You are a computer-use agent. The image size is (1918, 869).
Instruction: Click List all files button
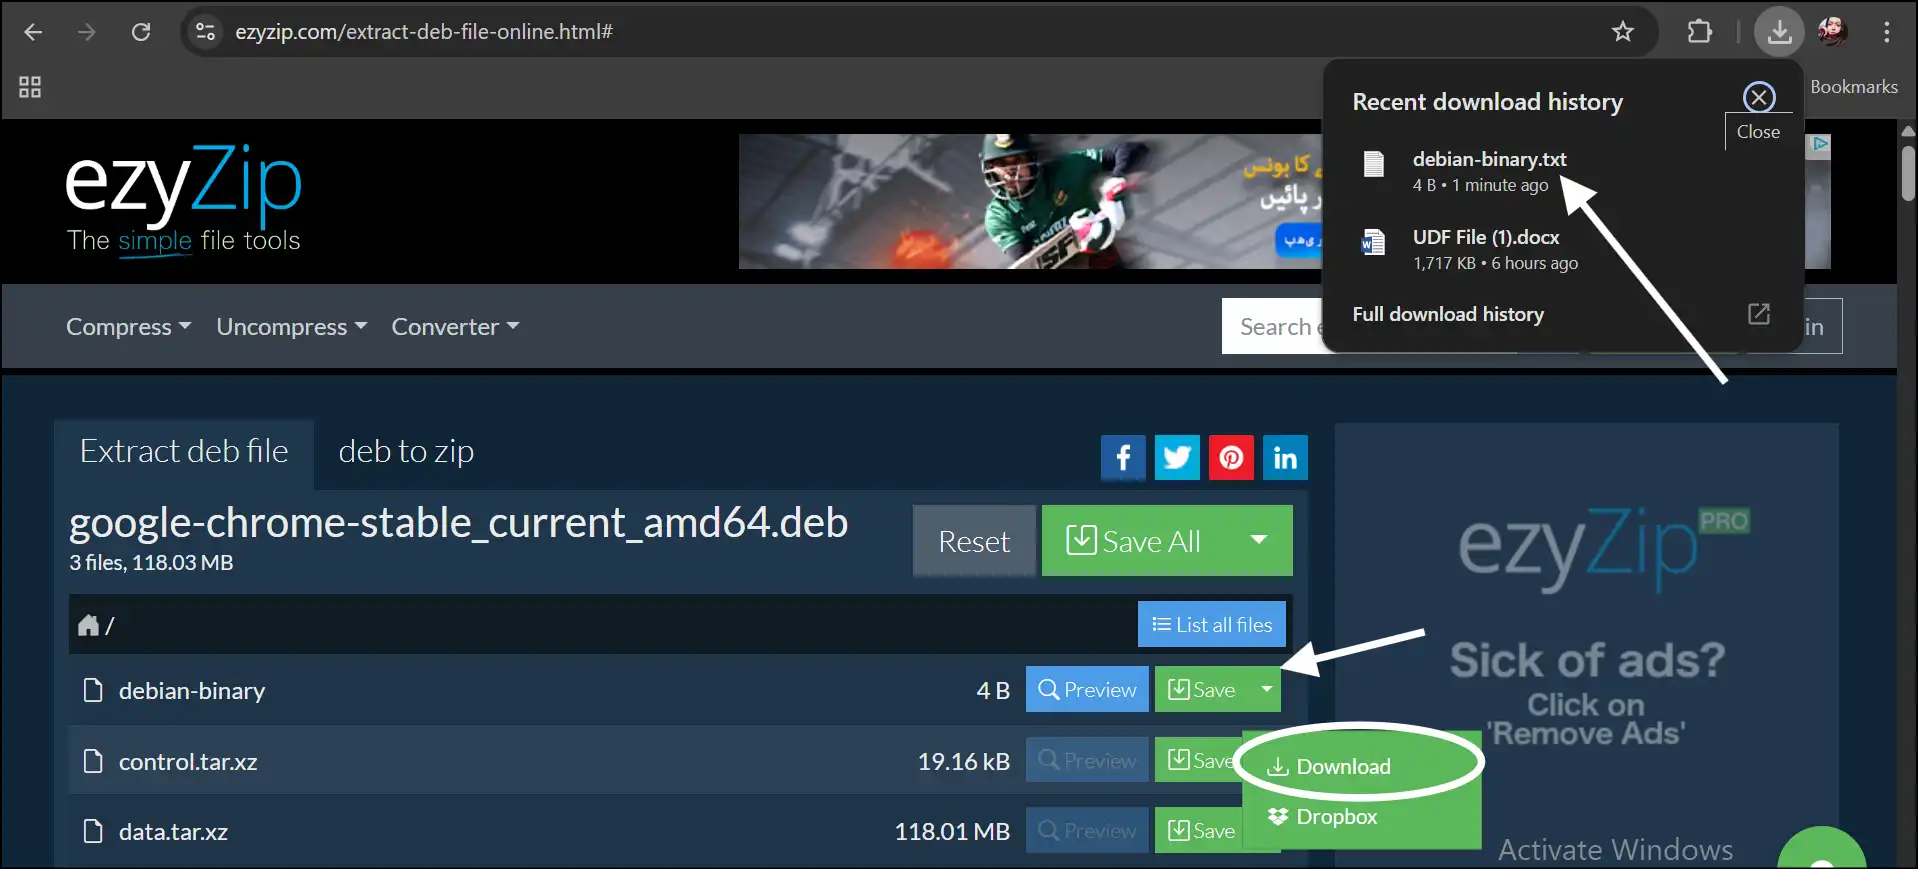click(x=1212, y=625)
